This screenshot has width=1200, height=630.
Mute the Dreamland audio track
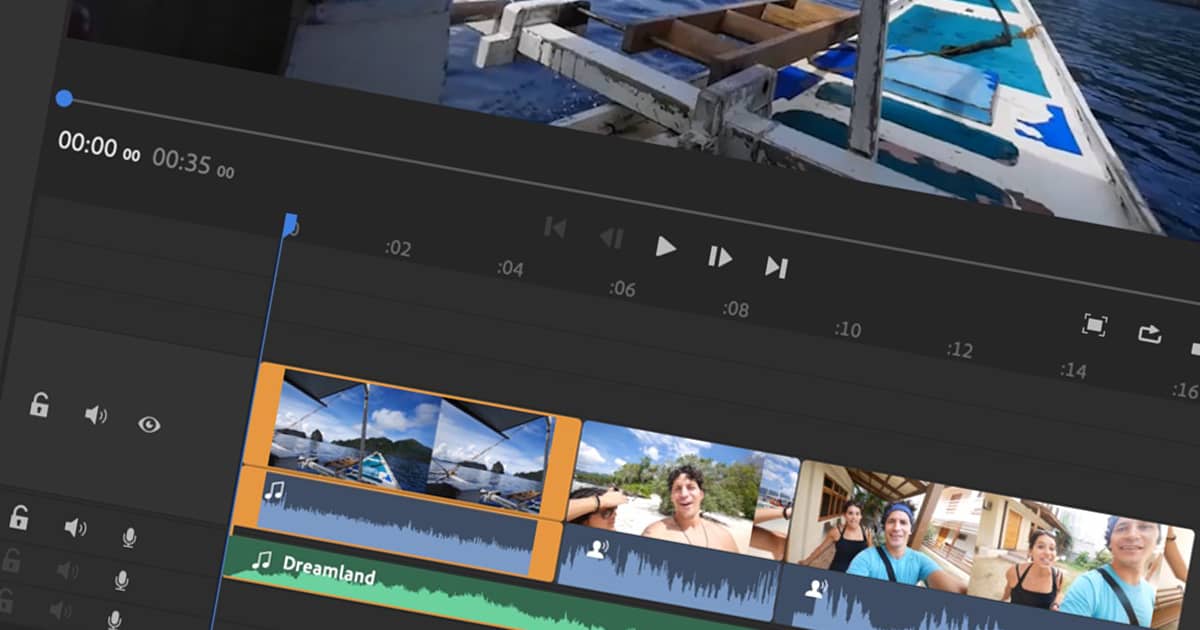[x=75, y=527]
